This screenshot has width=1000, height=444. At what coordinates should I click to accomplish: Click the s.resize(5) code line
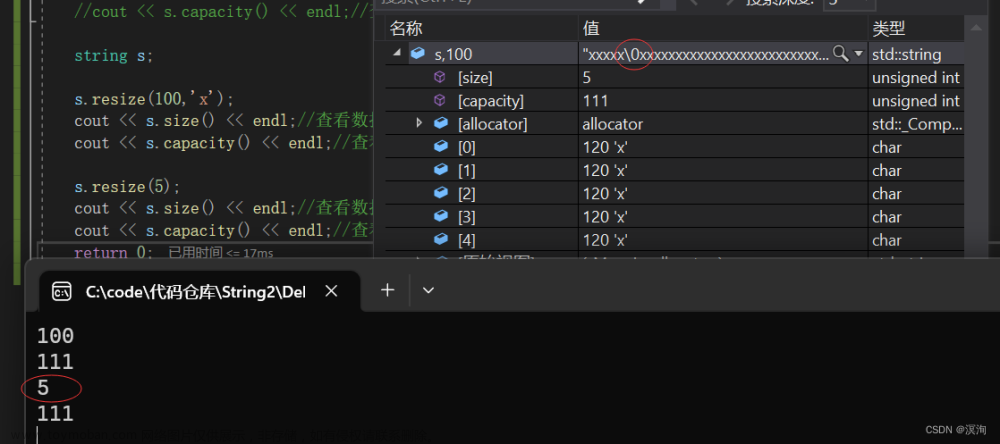128,187
